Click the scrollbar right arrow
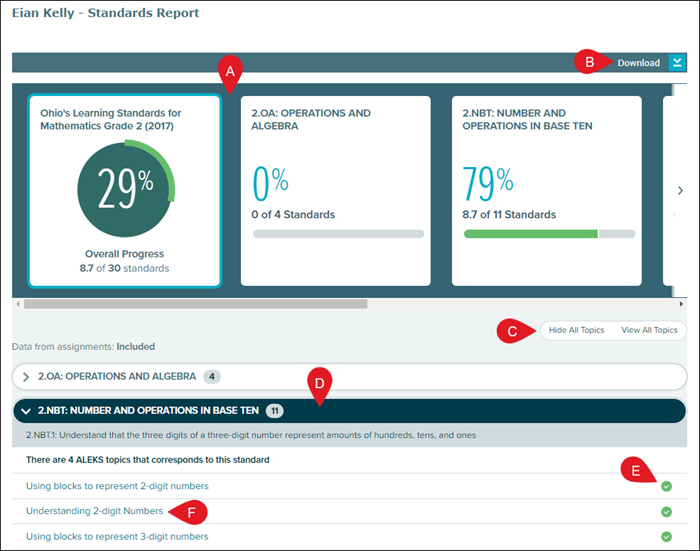The image size is (700, 551). pos(681,303)
